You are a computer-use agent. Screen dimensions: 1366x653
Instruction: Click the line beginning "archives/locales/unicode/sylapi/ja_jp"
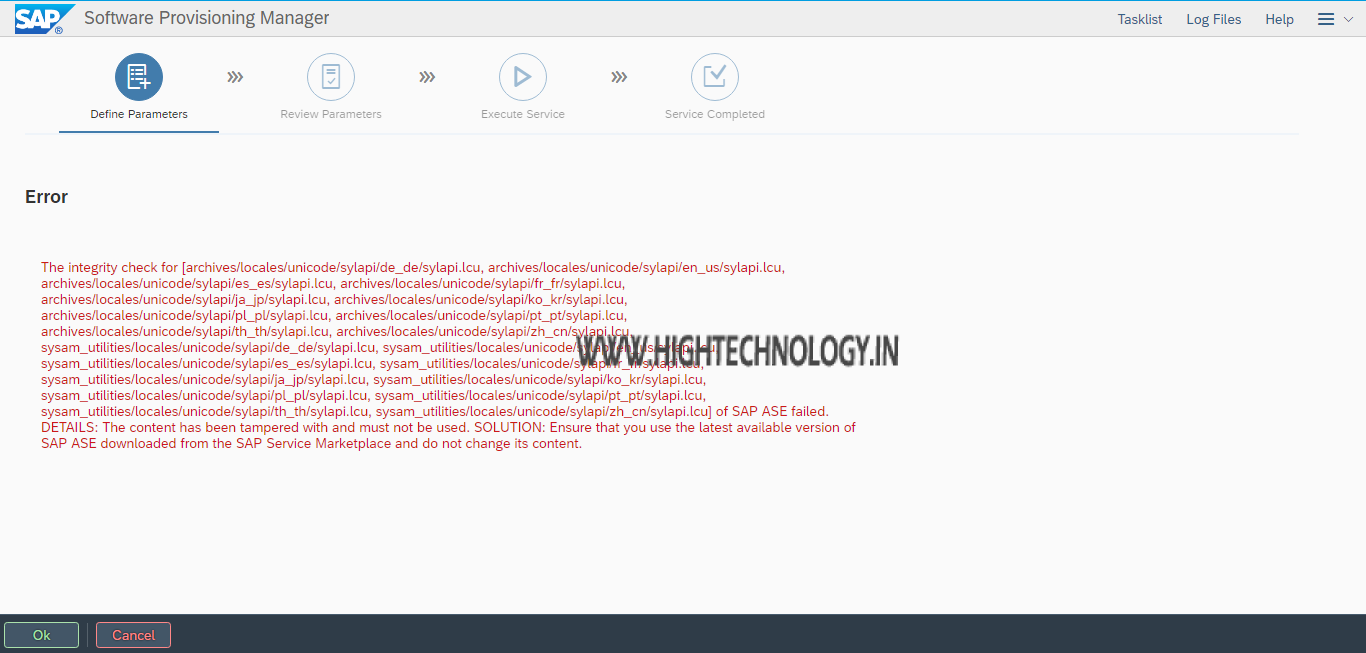pos(334,299)
